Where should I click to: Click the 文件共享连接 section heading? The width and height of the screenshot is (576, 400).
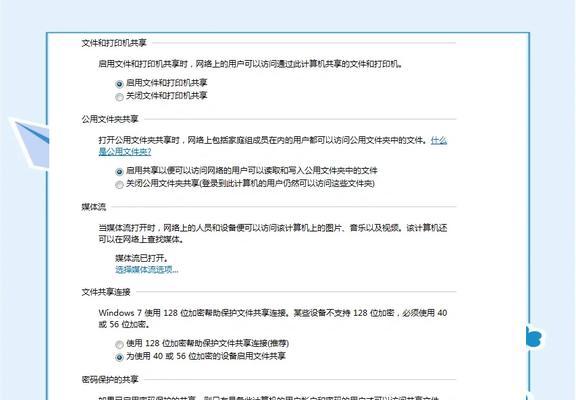pyautogui.click(x=106, y=292)
